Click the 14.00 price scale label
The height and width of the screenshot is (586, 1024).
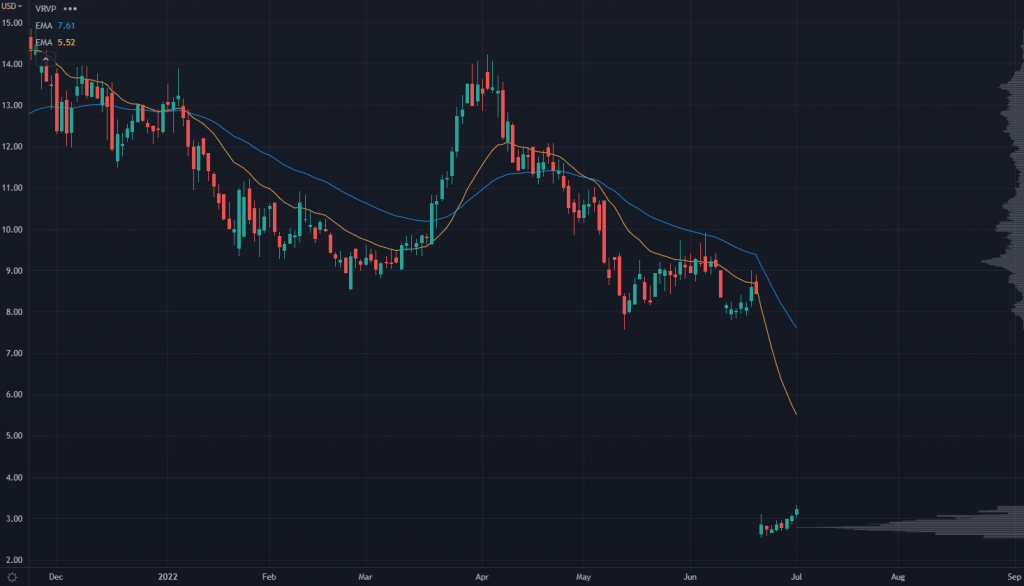12,64
